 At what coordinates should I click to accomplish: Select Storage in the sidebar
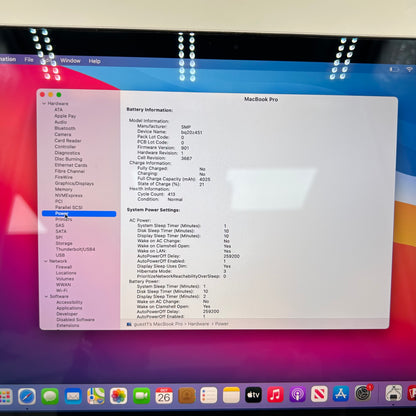[64, 243]
